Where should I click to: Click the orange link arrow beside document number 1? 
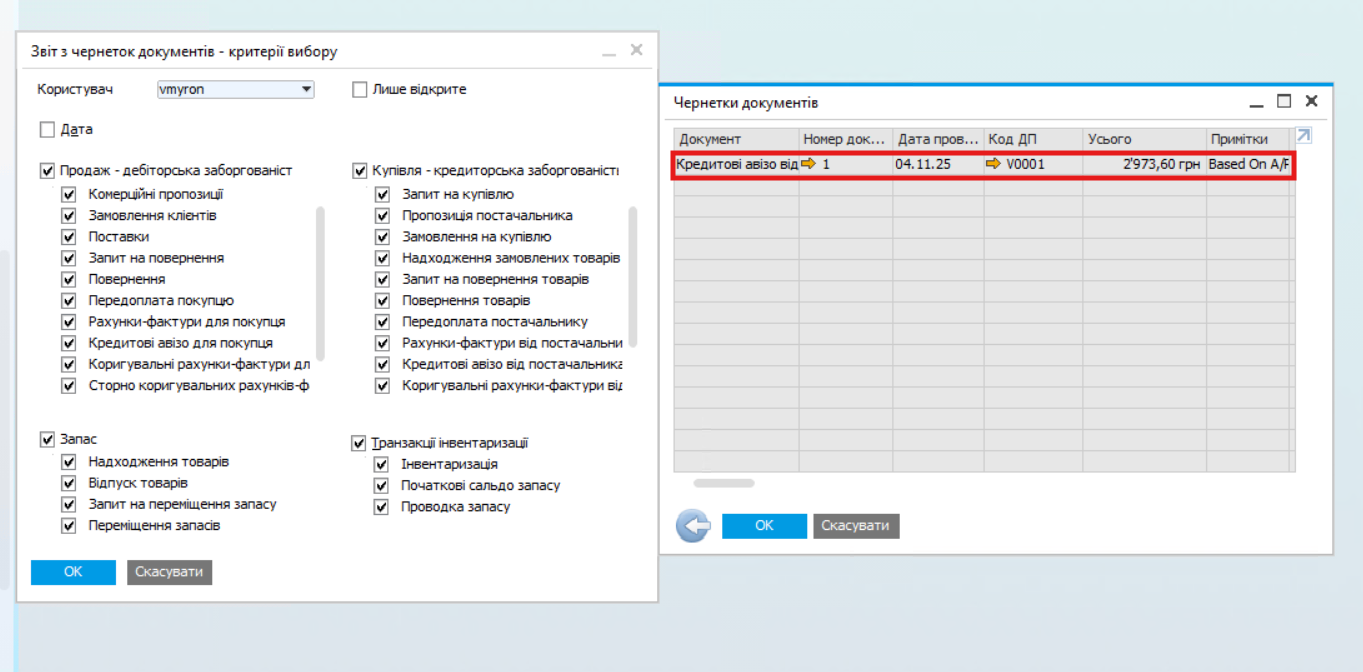point(809,164)
